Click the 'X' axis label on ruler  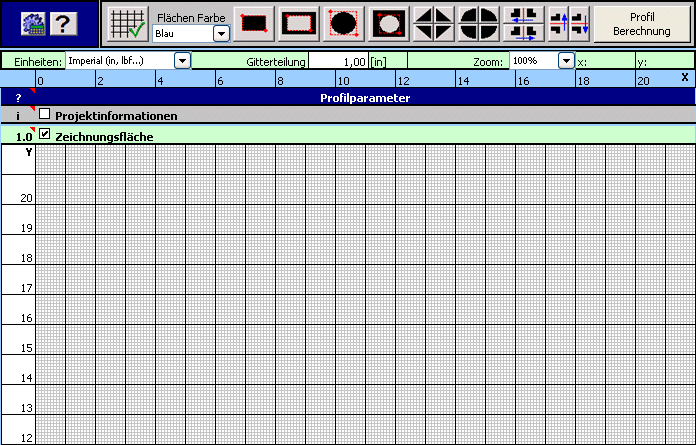(x=685, y=77)
